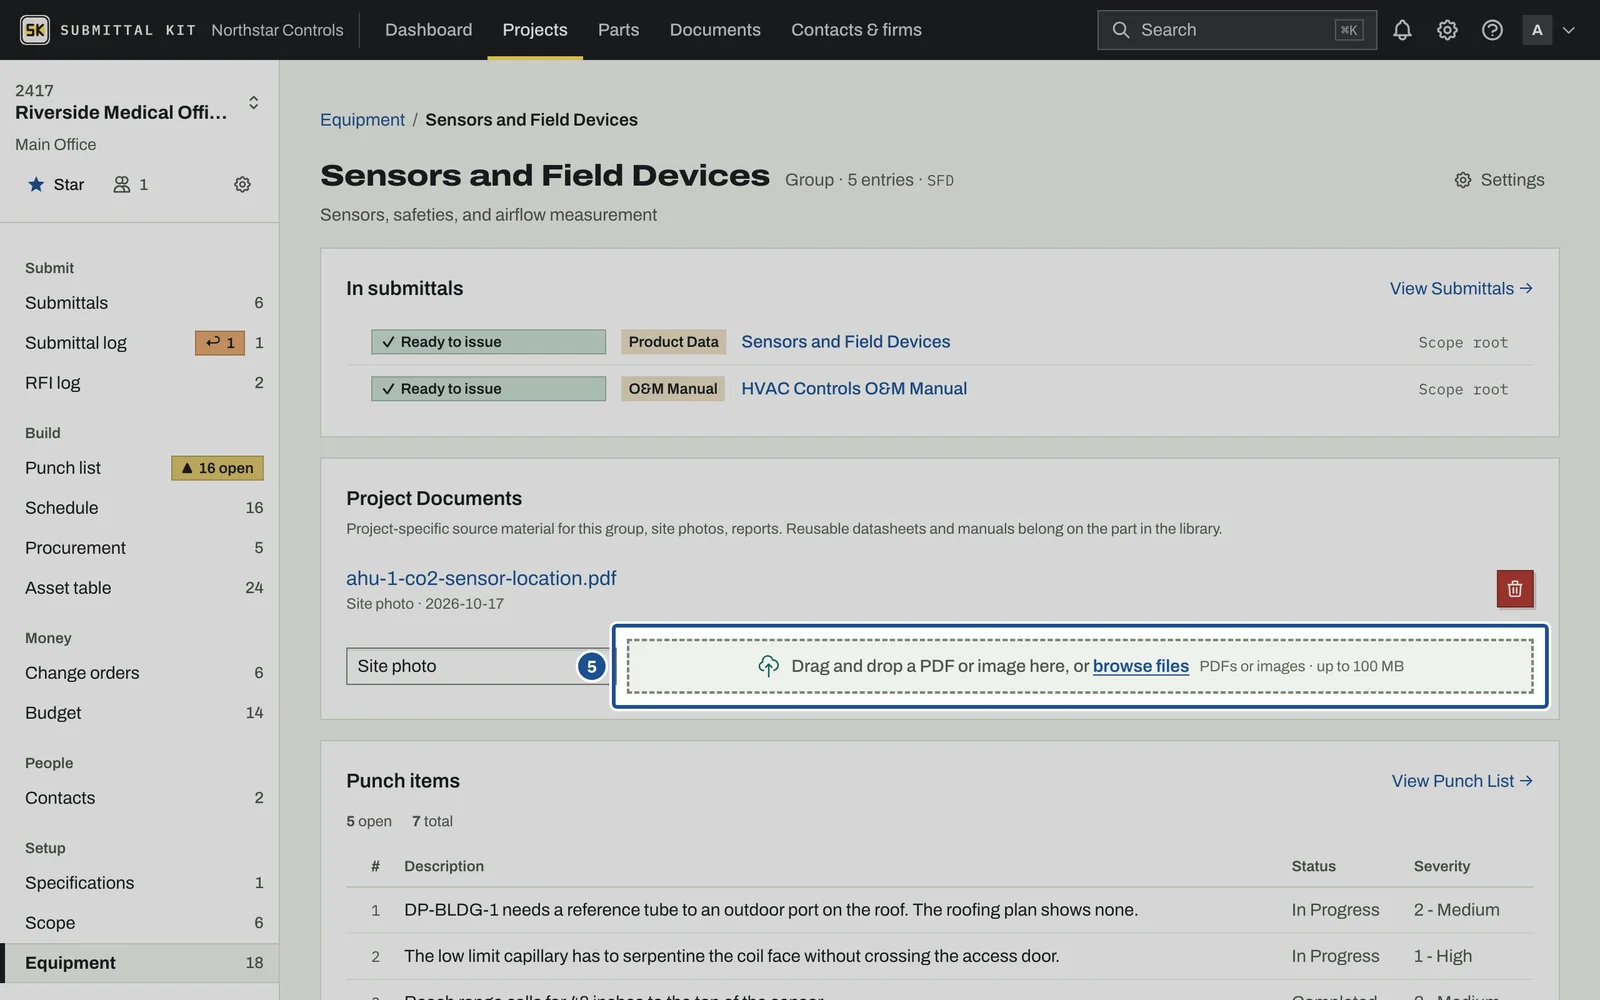This screenshot has height=1000, width=1600.
Task: Click the drag and drop upload zone
Action: click(1080, 666)
